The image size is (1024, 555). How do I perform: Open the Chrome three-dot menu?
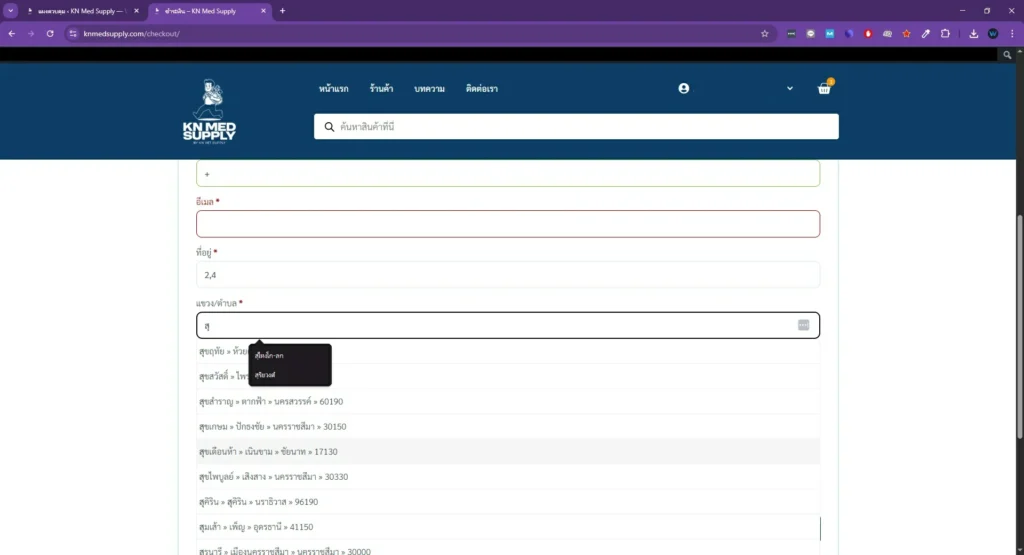[x=1012, y=33]
